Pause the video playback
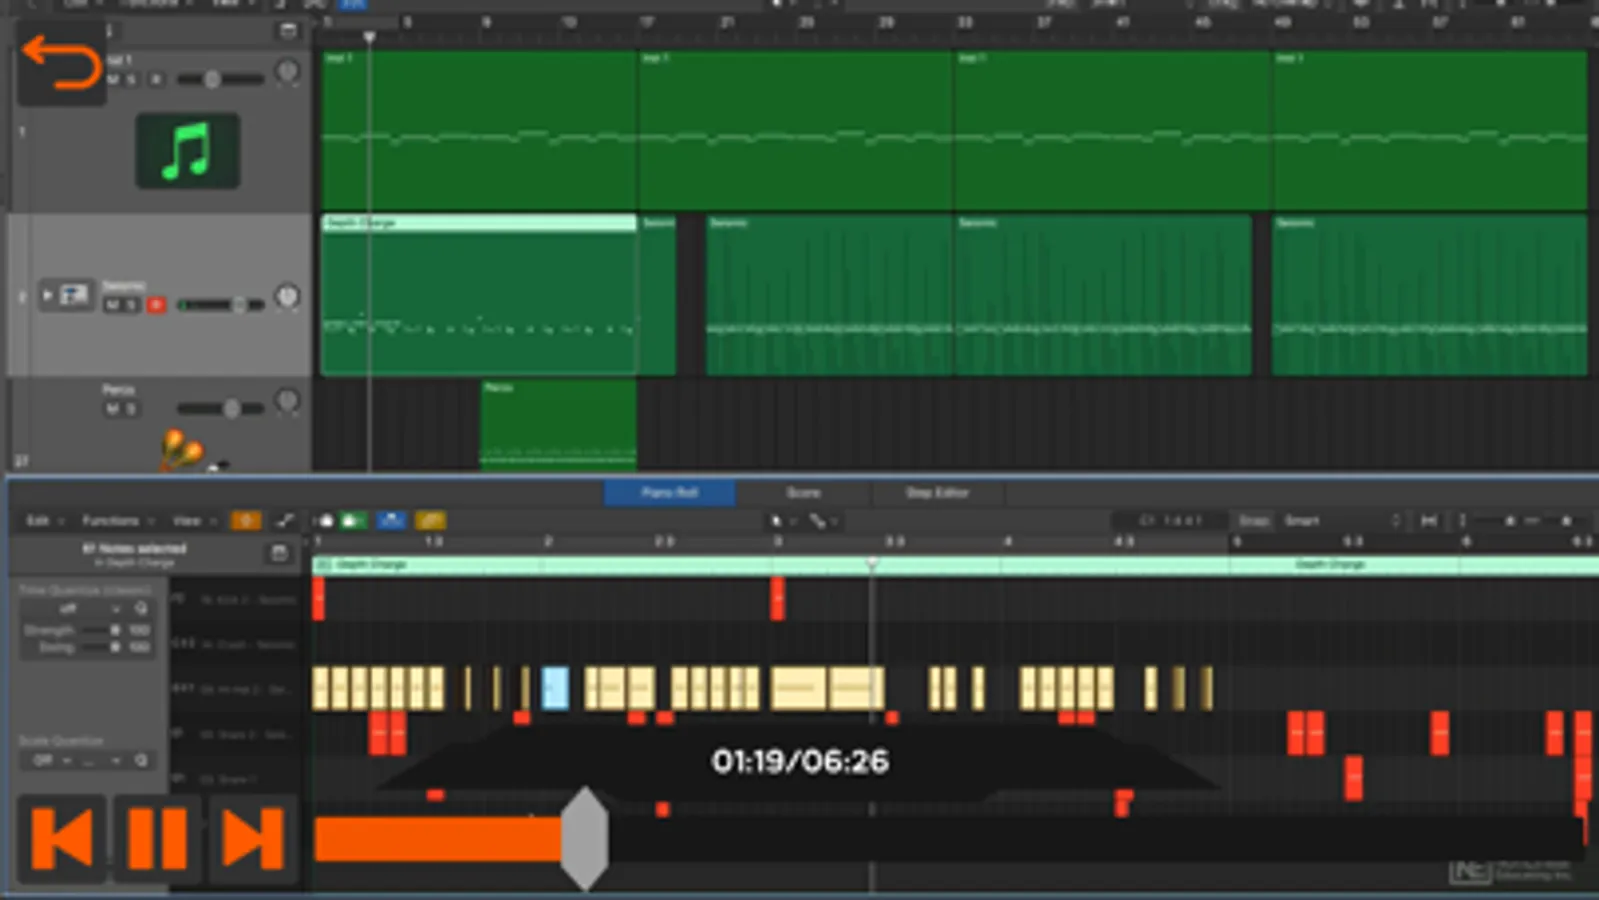Viewport: 1599px width, 900px height. coord(157,838)
